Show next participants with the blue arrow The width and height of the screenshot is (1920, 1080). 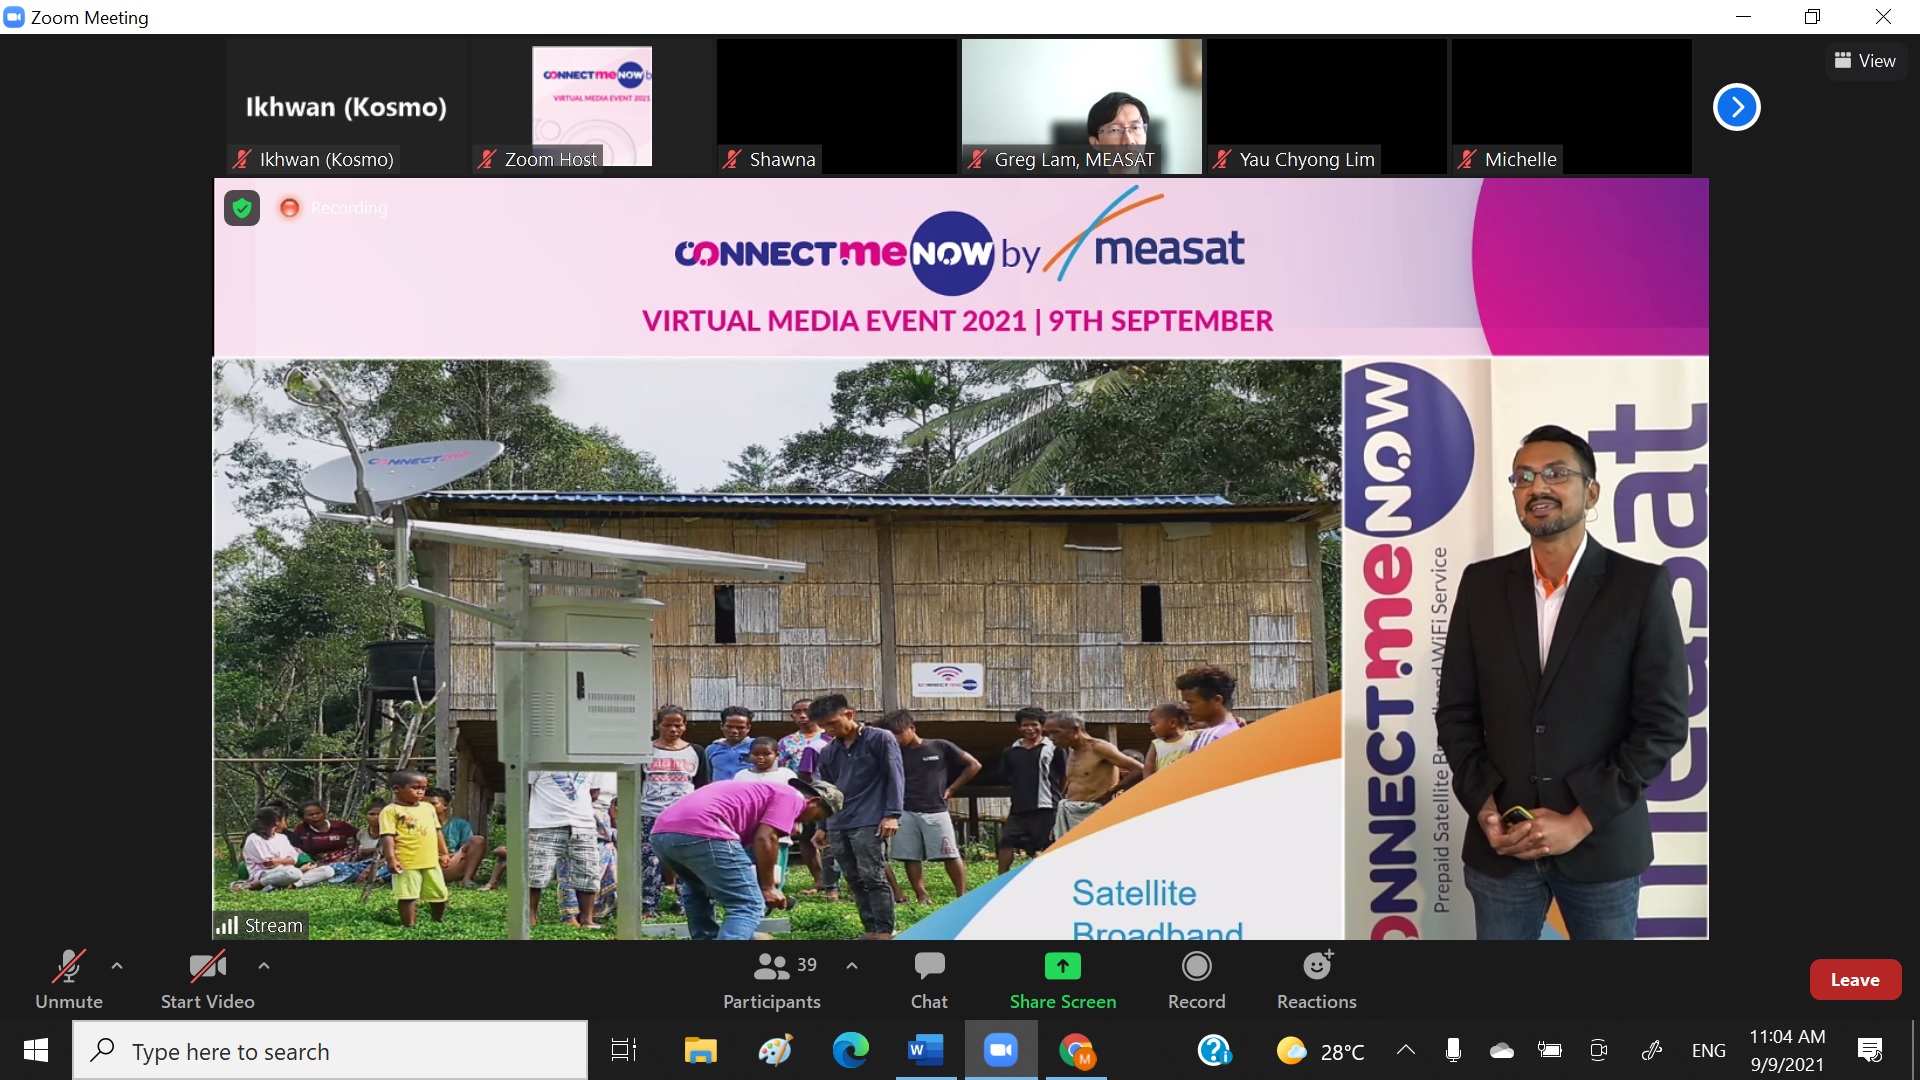(1736, 107)
